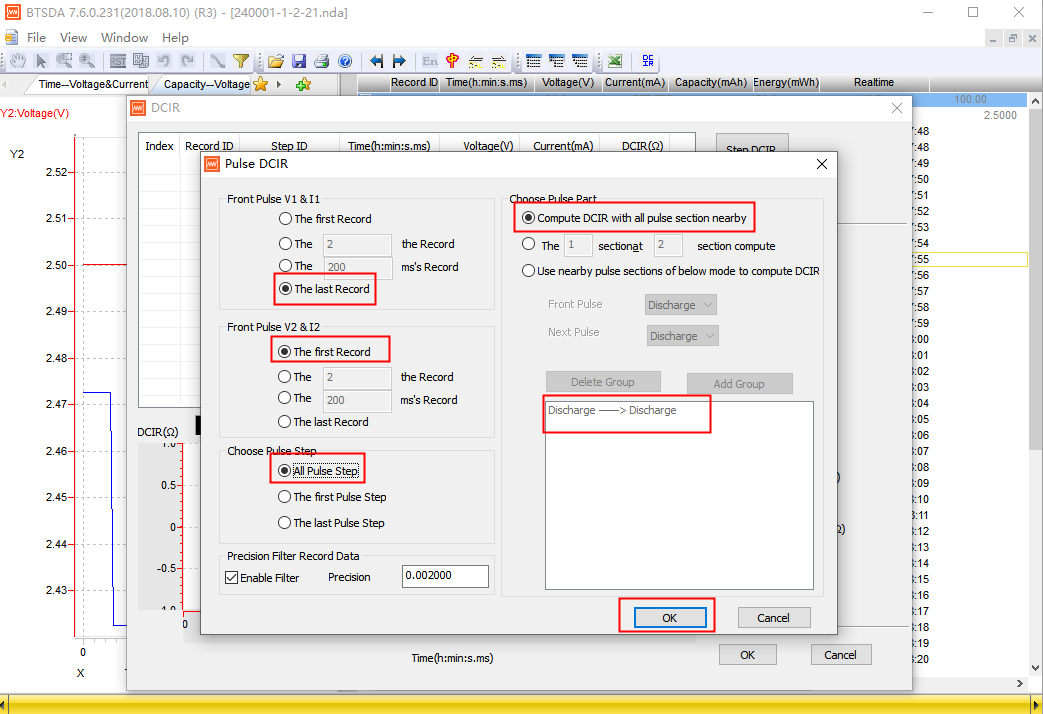Choose 'The last Pulse Step' option
The width and height of the screenshot is (1043, 714).
point(285,522)
